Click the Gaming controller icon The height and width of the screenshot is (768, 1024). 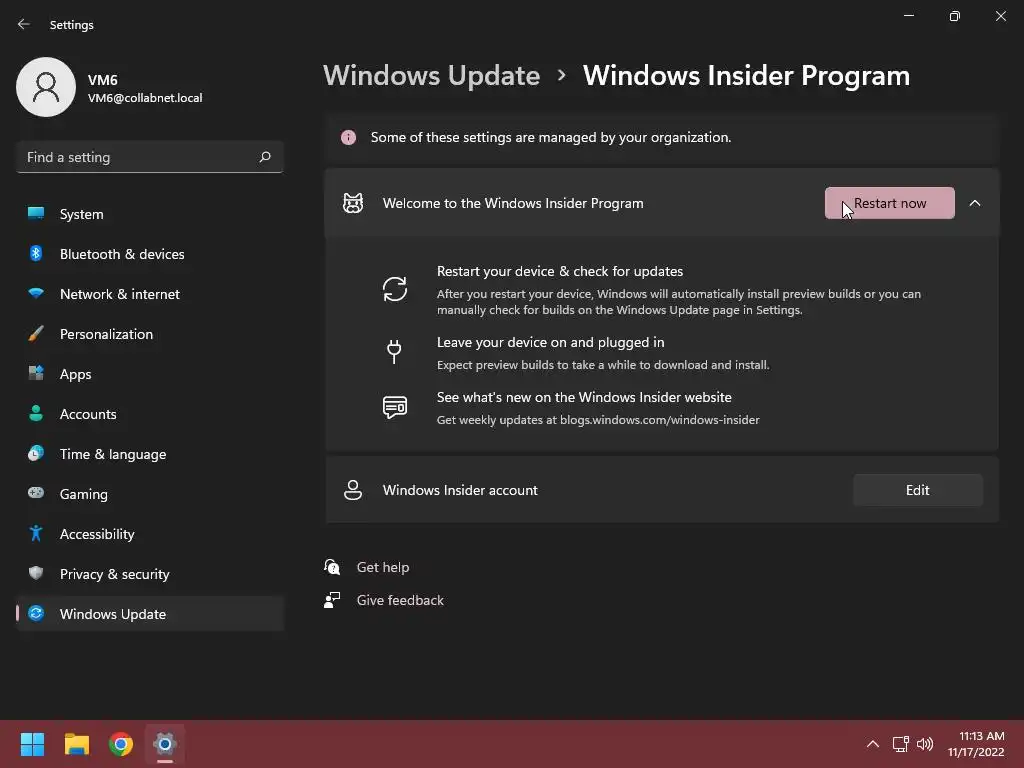point(36,493)
